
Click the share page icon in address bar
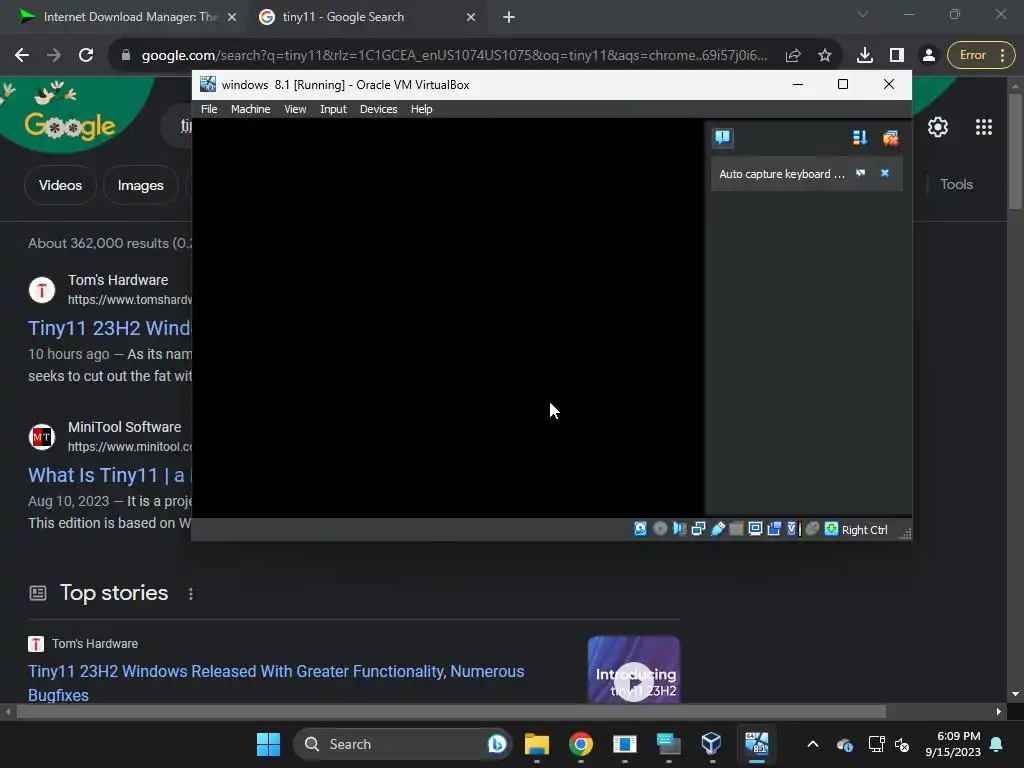793,56
